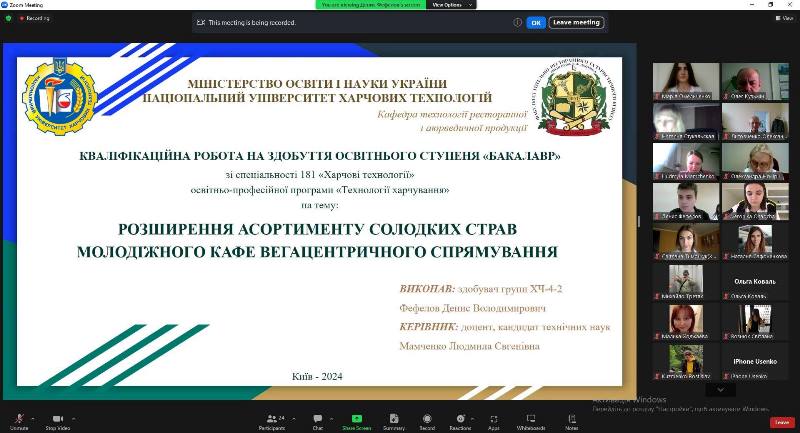Click the Recording indicator at top left

[x=35, y=18]
